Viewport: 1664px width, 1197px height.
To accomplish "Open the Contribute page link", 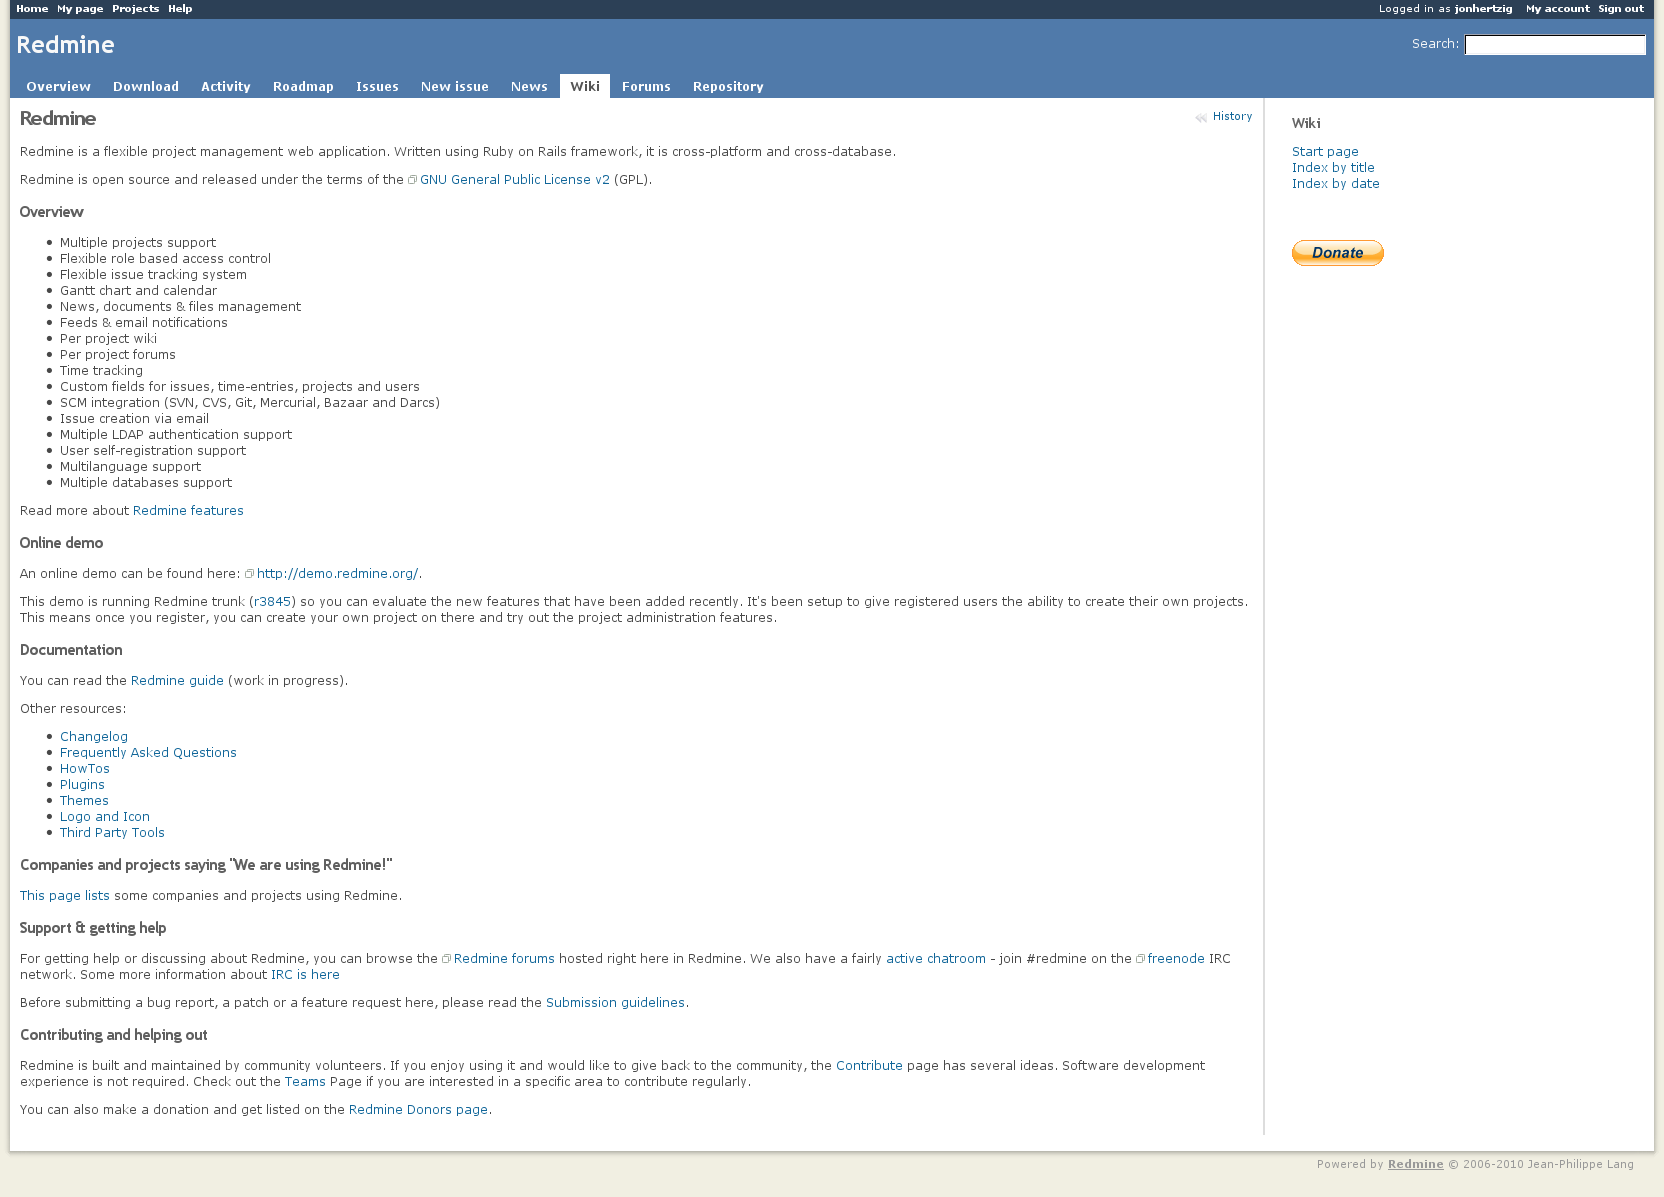I will click(x=869, y=1066).
